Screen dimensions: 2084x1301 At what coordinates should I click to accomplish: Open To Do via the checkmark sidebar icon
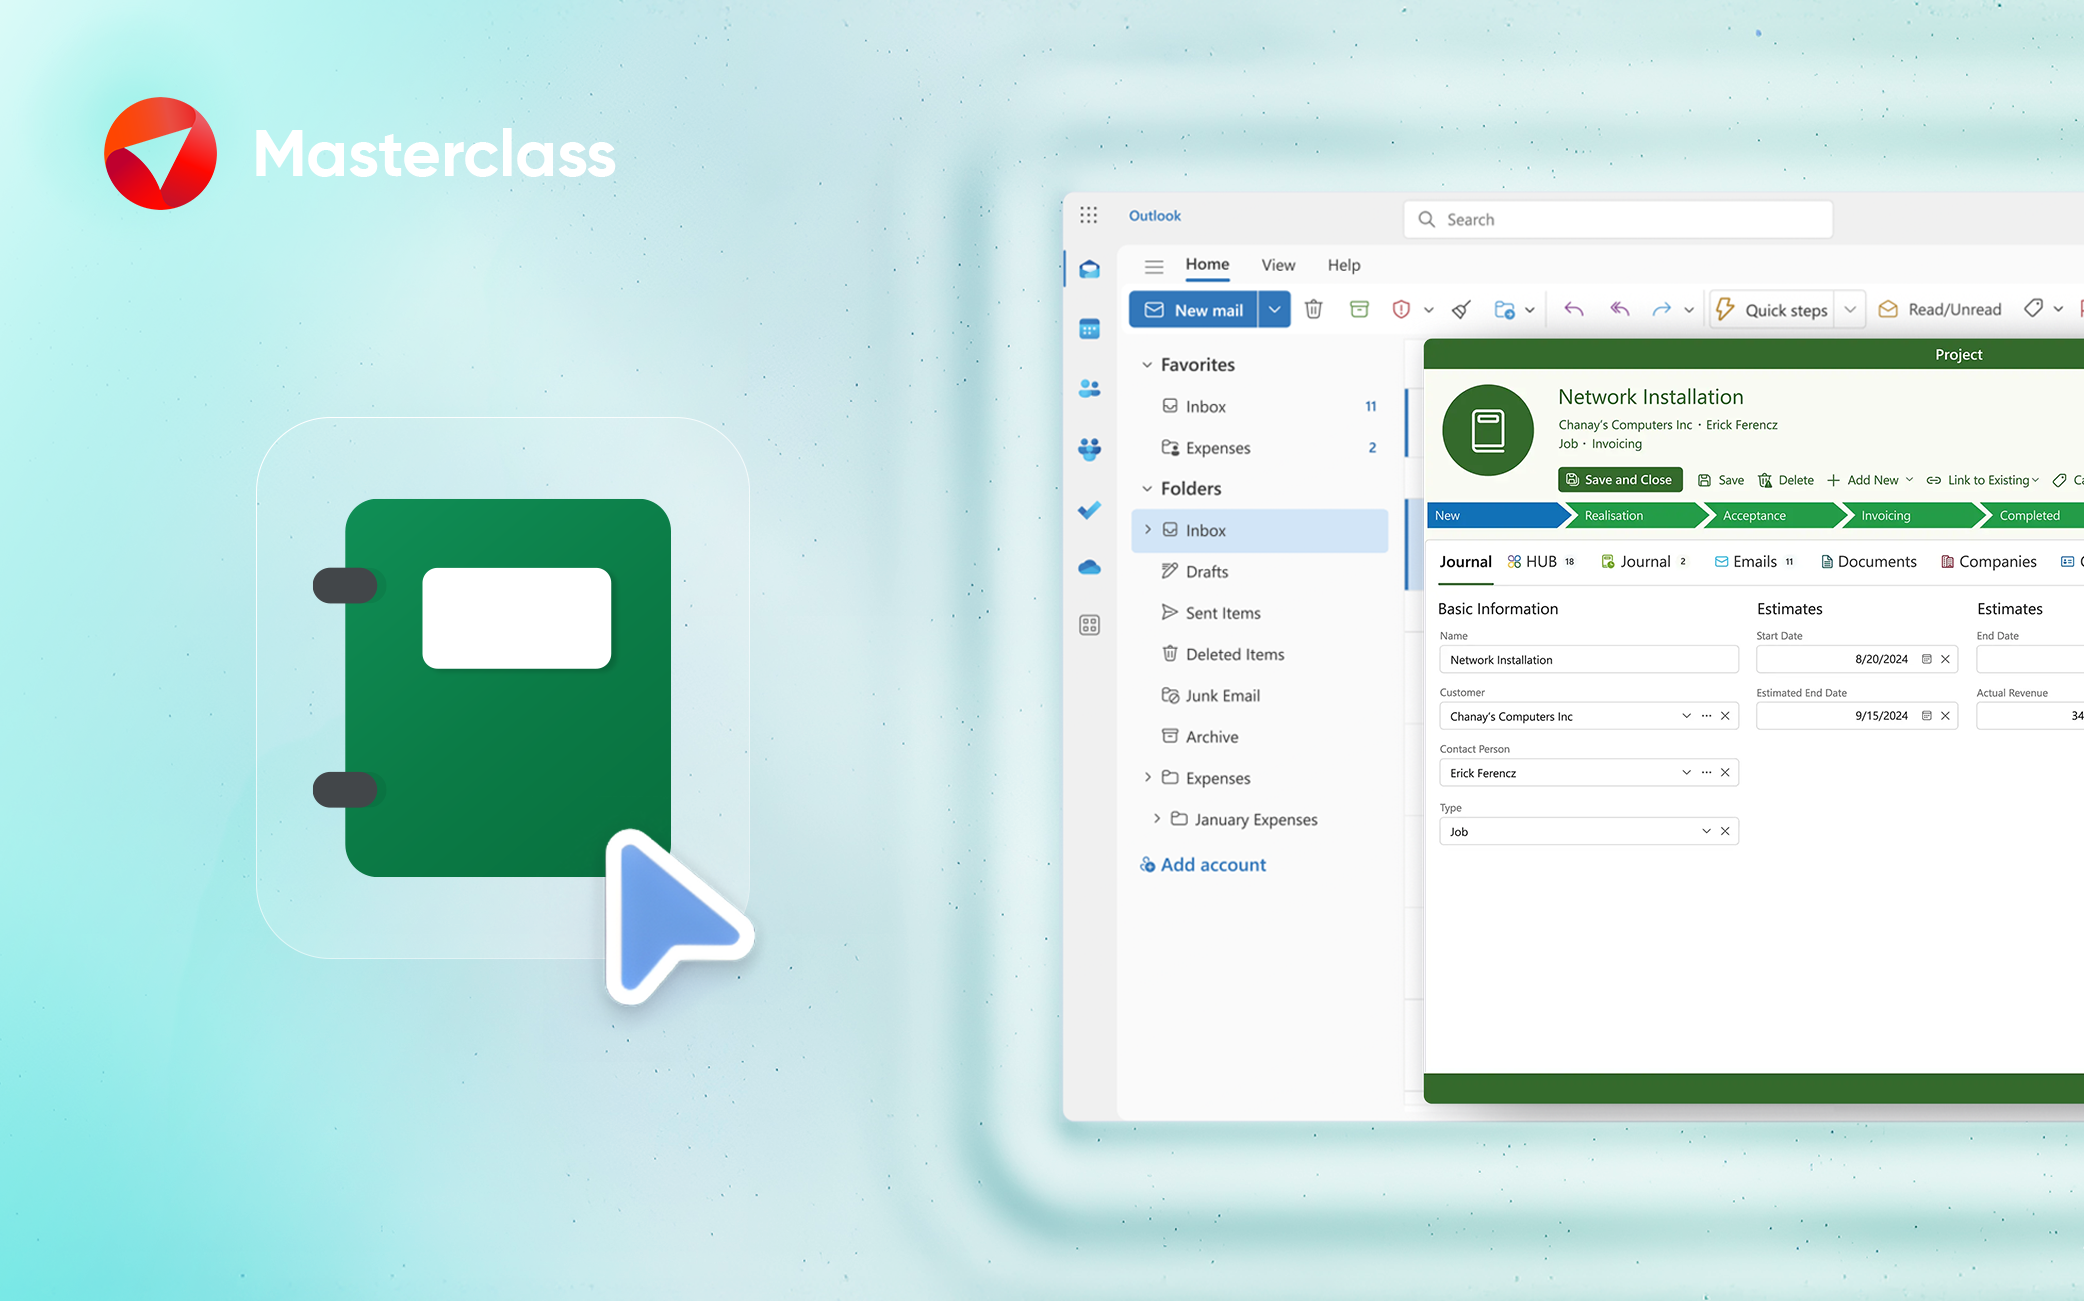coord(1089,510)
